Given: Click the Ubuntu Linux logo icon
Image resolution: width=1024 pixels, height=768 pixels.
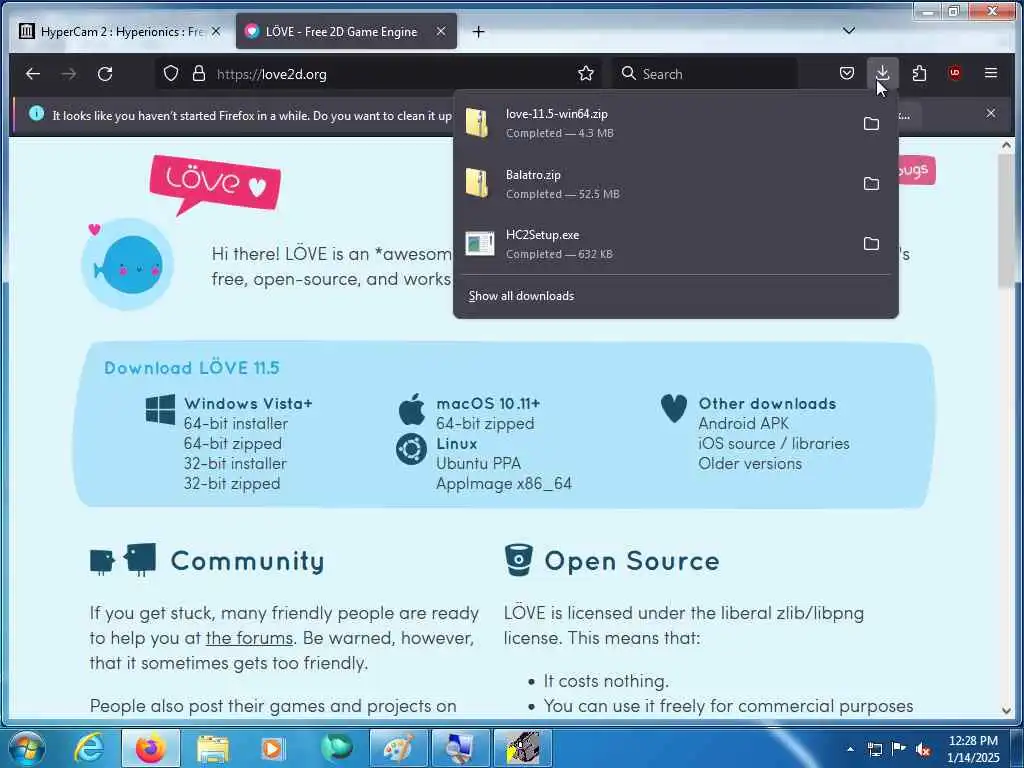Looking at the screenshot, I should 411,449.
